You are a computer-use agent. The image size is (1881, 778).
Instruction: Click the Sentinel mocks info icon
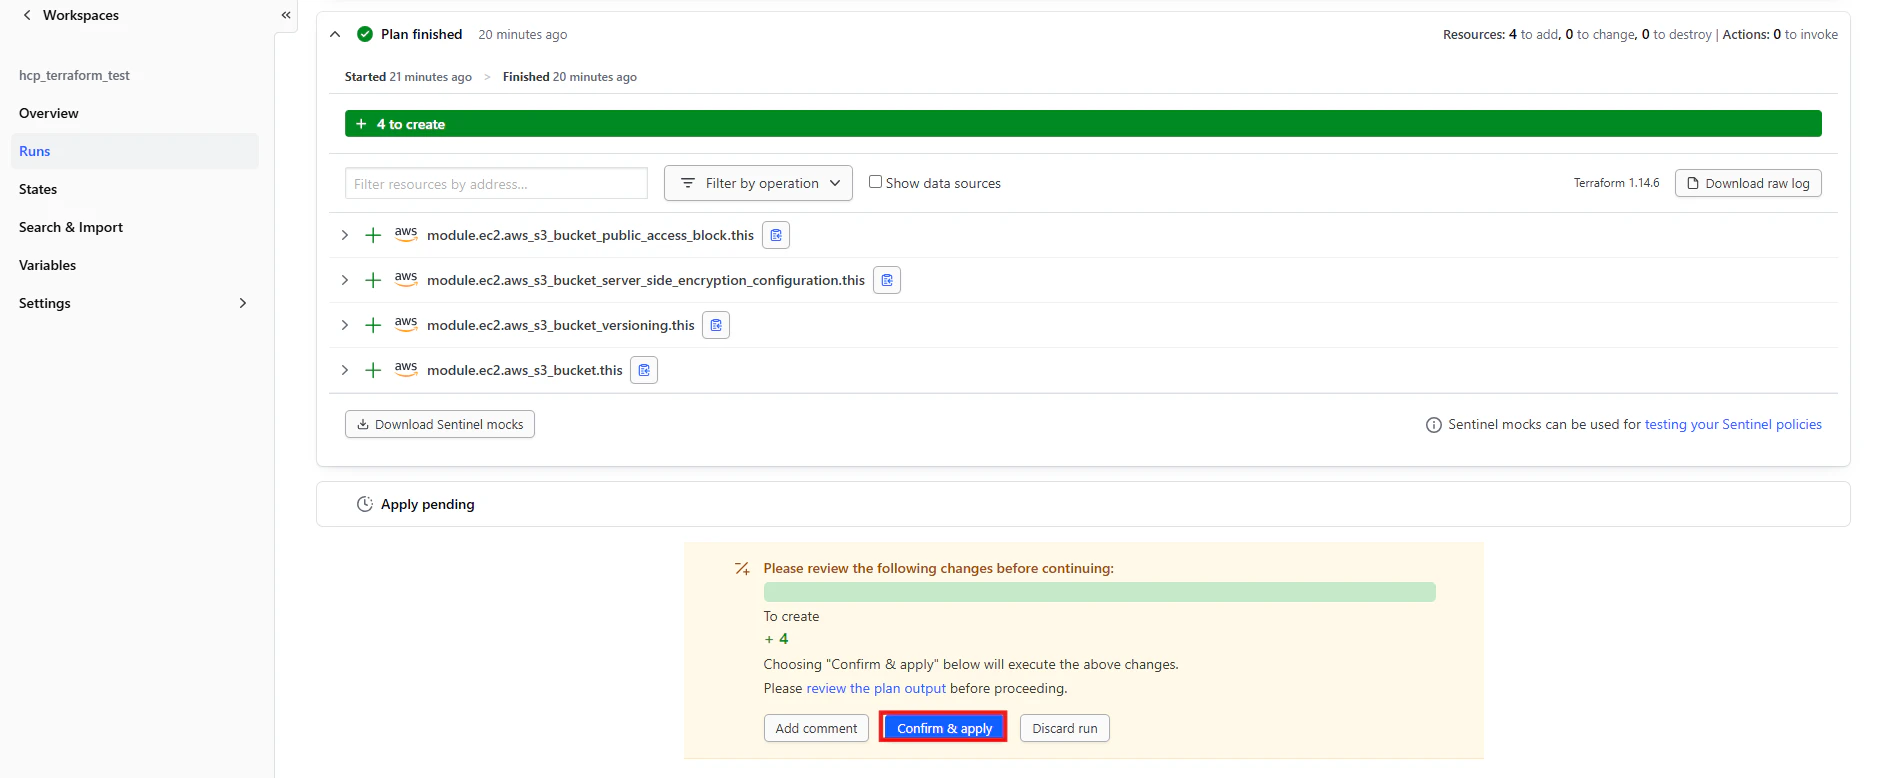click(1434, 425)
